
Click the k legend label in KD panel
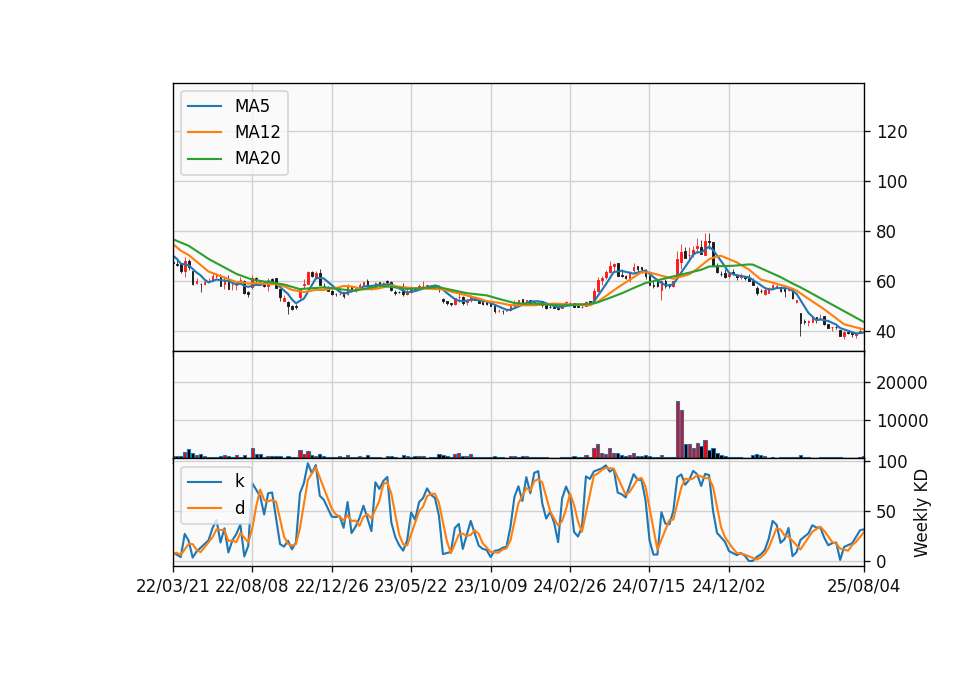[x=239, y=481]
